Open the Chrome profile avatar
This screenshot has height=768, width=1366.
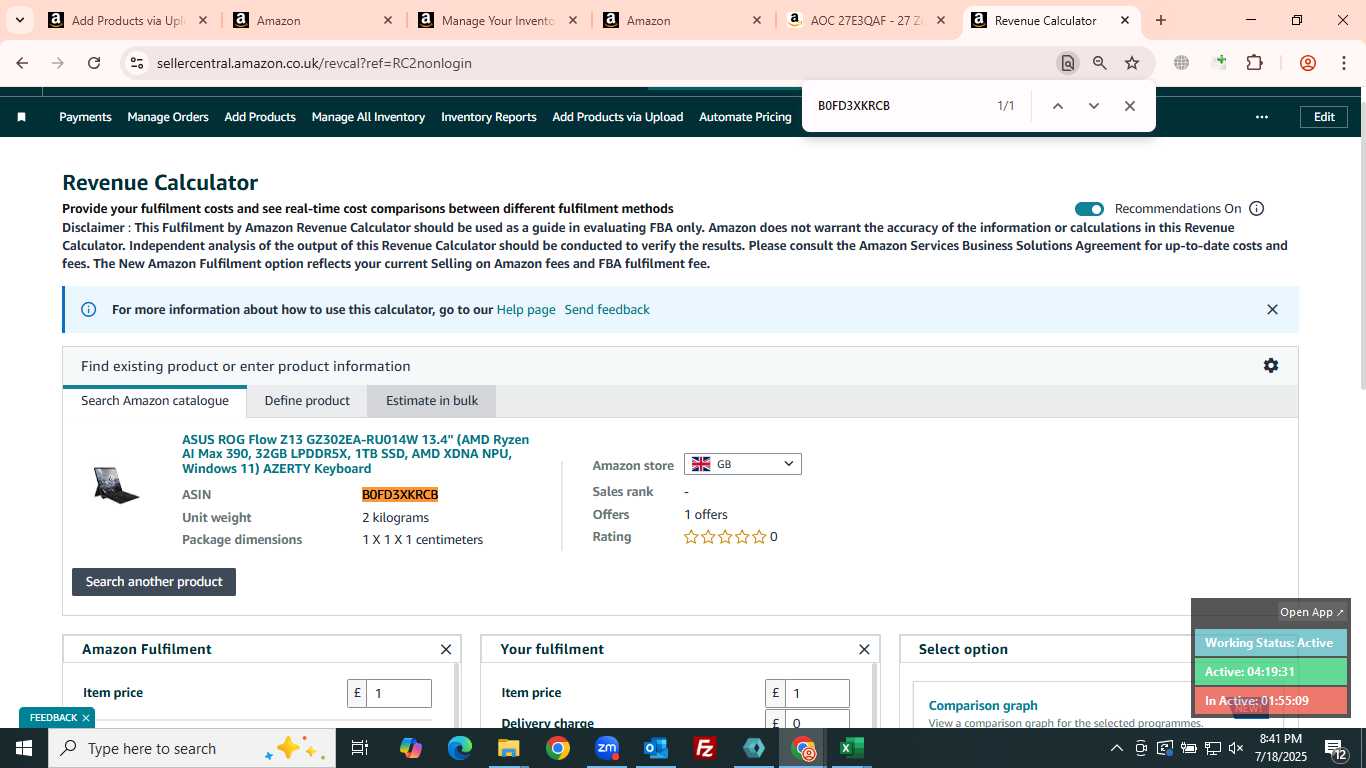point(1307,63)
